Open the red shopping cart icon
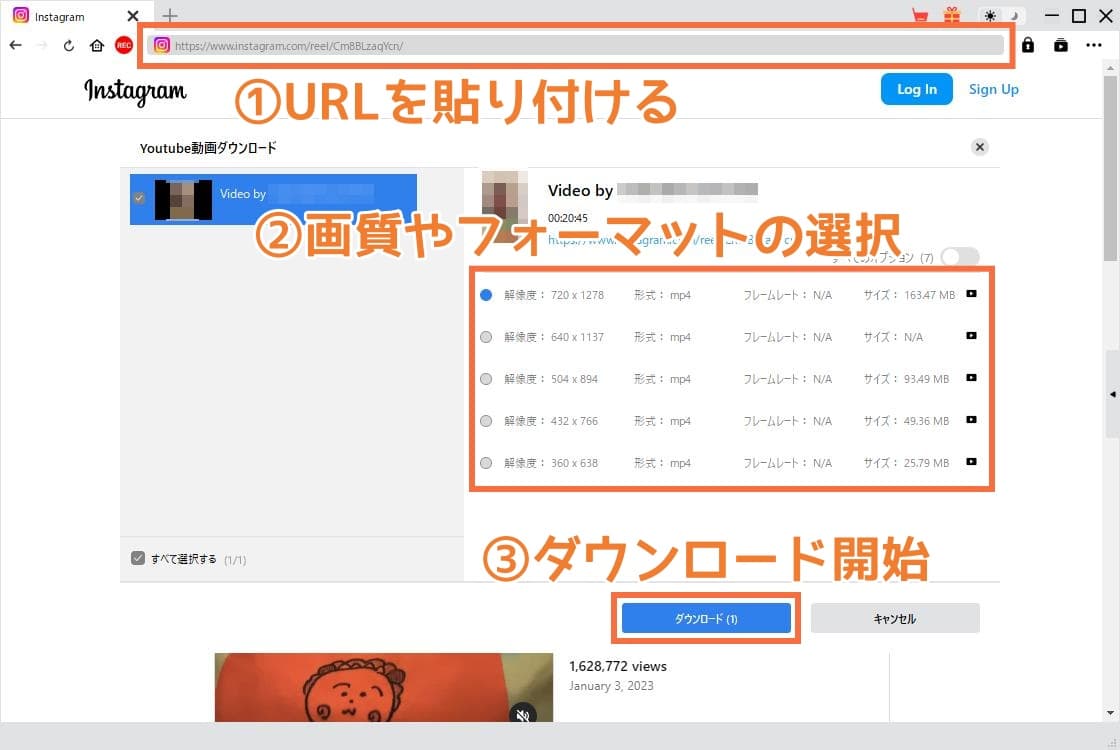The width and height of the screenshot is (1120, 750). click(x=920, y=16)
